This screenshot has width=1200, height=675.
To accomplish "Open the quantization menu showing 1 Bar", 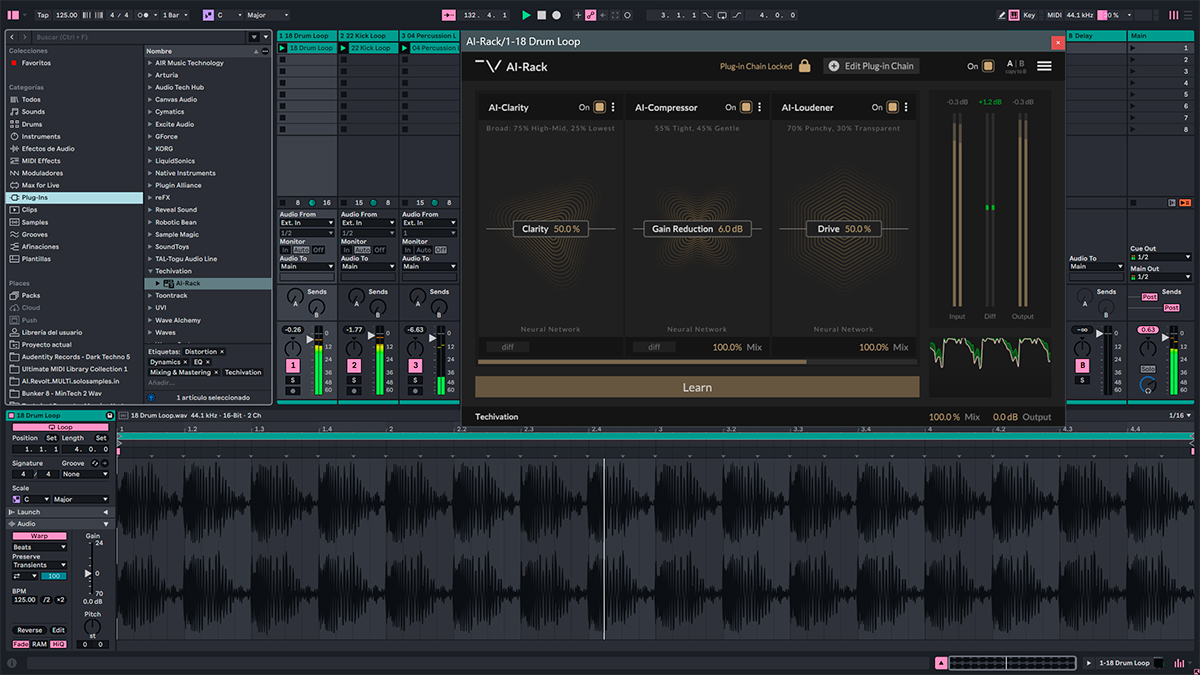I will tap(175, 15).
